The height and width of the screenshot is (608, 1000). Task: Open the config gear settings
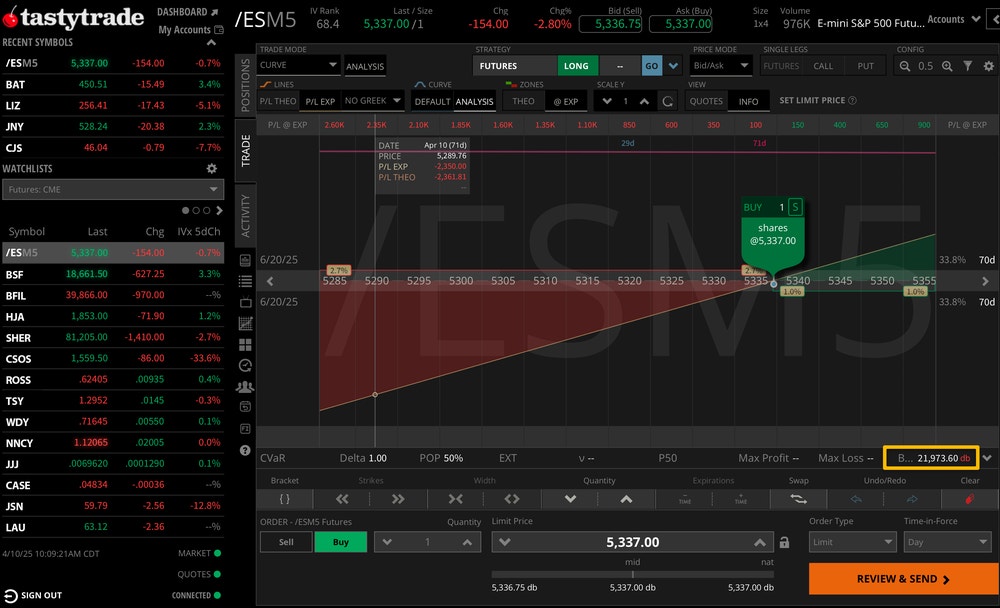pos(989,66)
